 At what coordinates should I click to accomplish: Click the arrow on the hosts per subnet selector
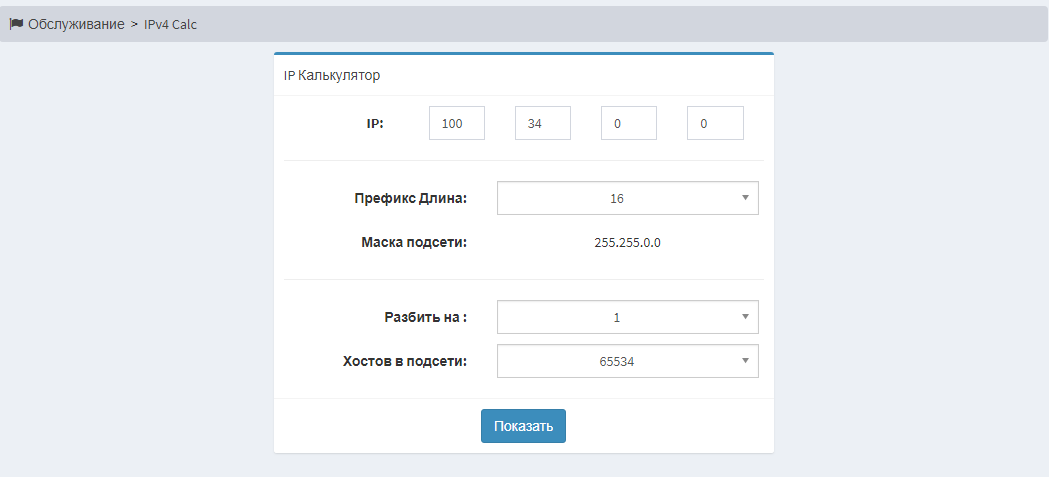point(745,362)
